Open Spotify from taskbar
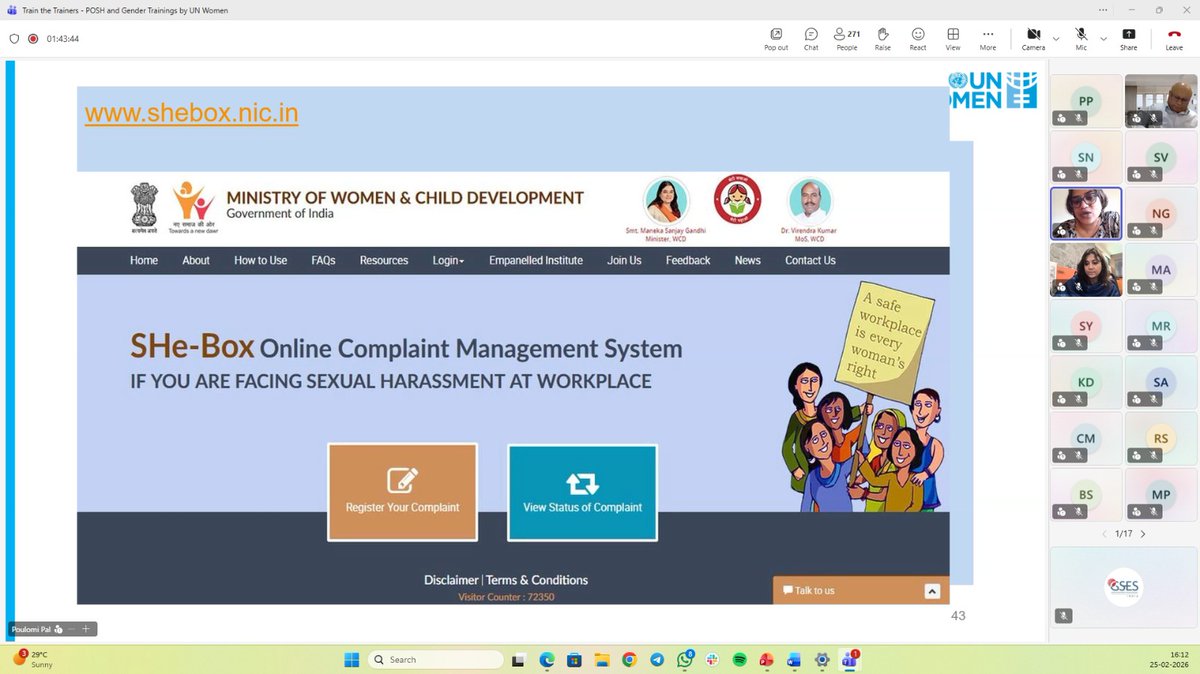 (740, 660)
